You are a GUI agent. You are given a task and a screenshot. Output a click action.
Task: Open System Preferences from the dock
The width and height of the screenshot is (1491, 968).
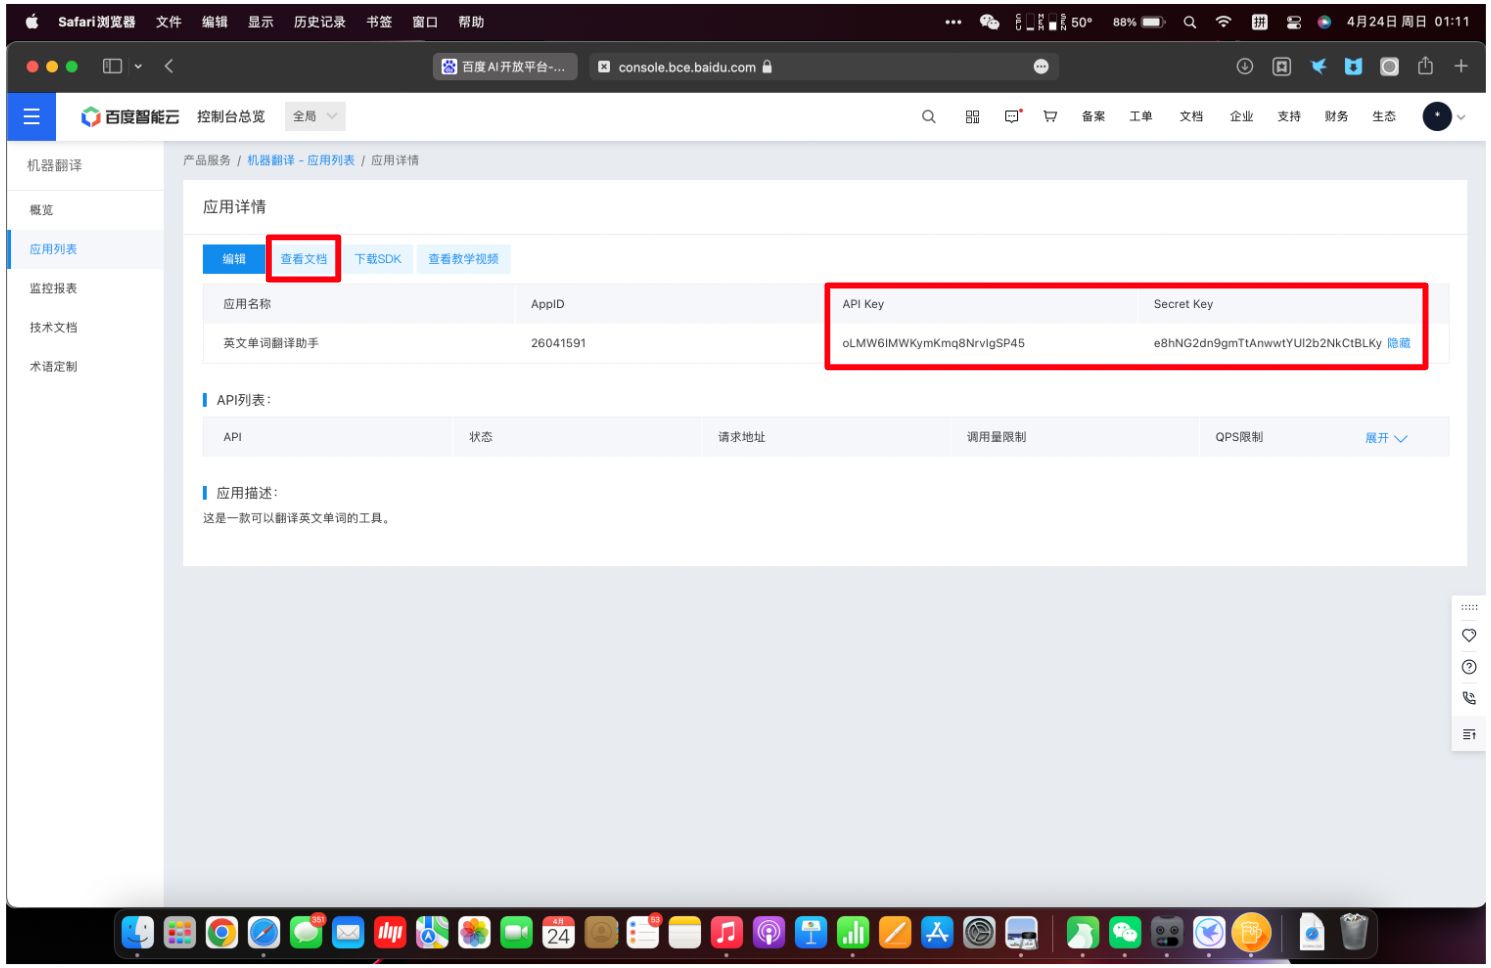979,933
